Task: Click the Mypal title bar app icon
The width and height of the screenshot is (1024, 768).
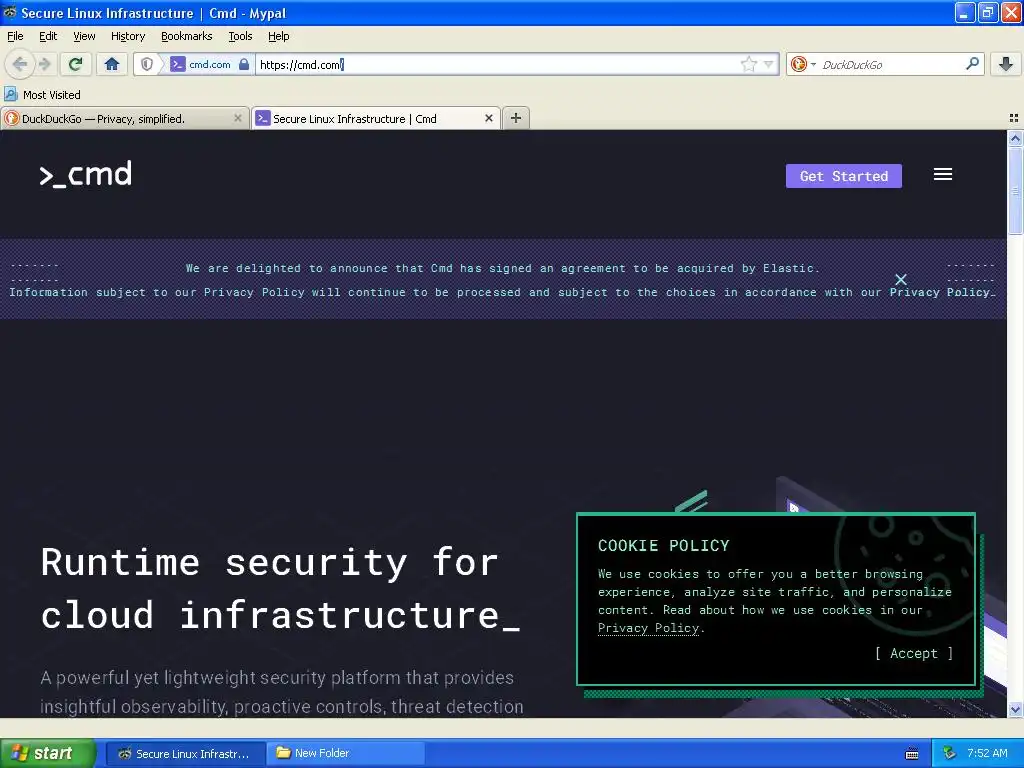Action: pos(10,12)
